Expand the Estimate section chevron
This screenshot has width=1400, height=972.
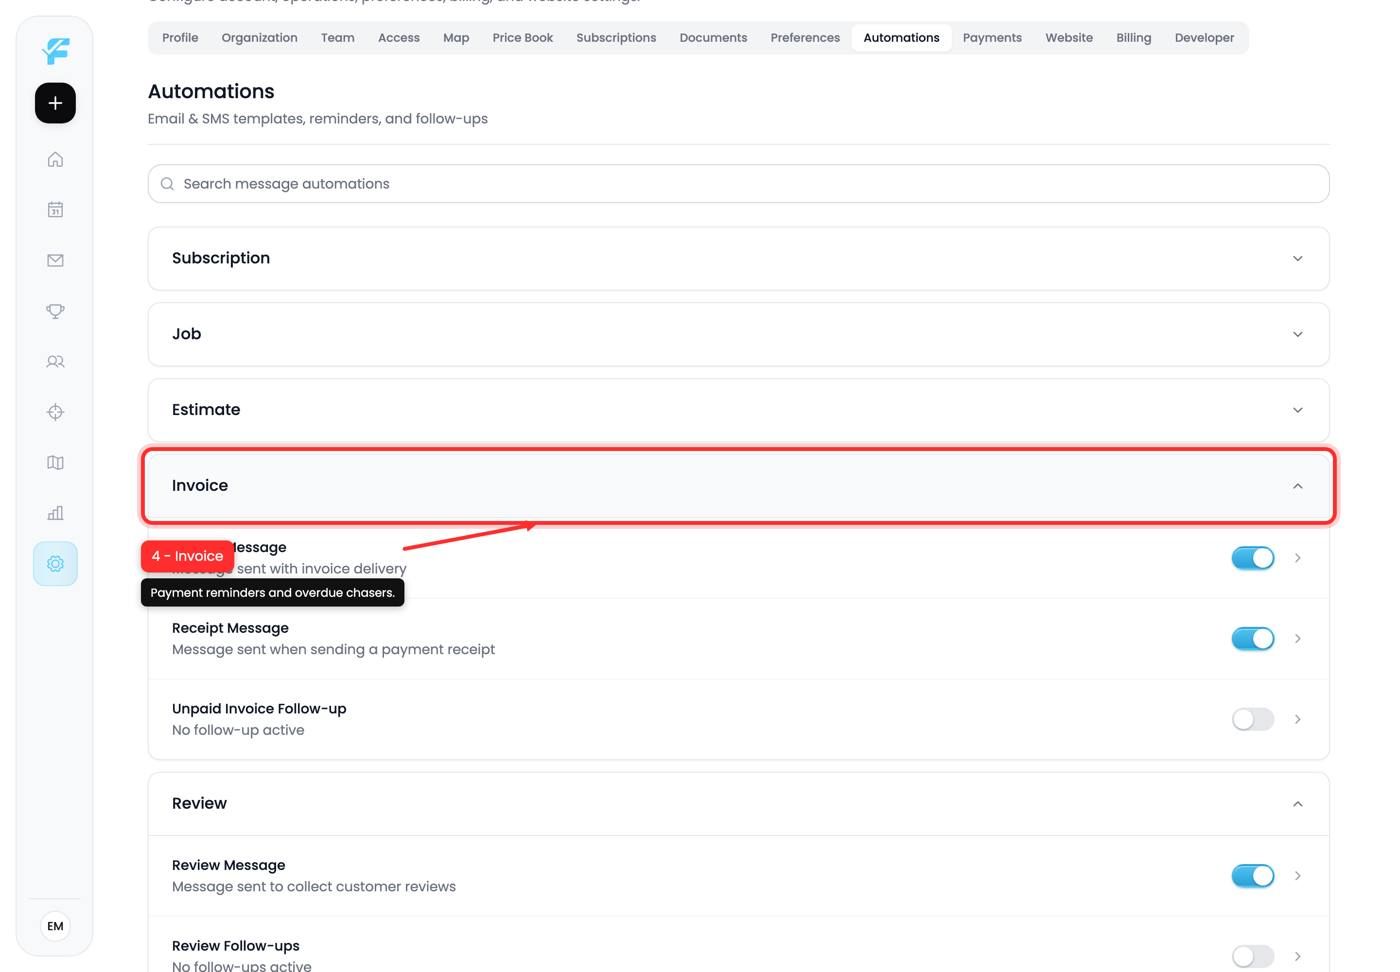click(1297, 410)
